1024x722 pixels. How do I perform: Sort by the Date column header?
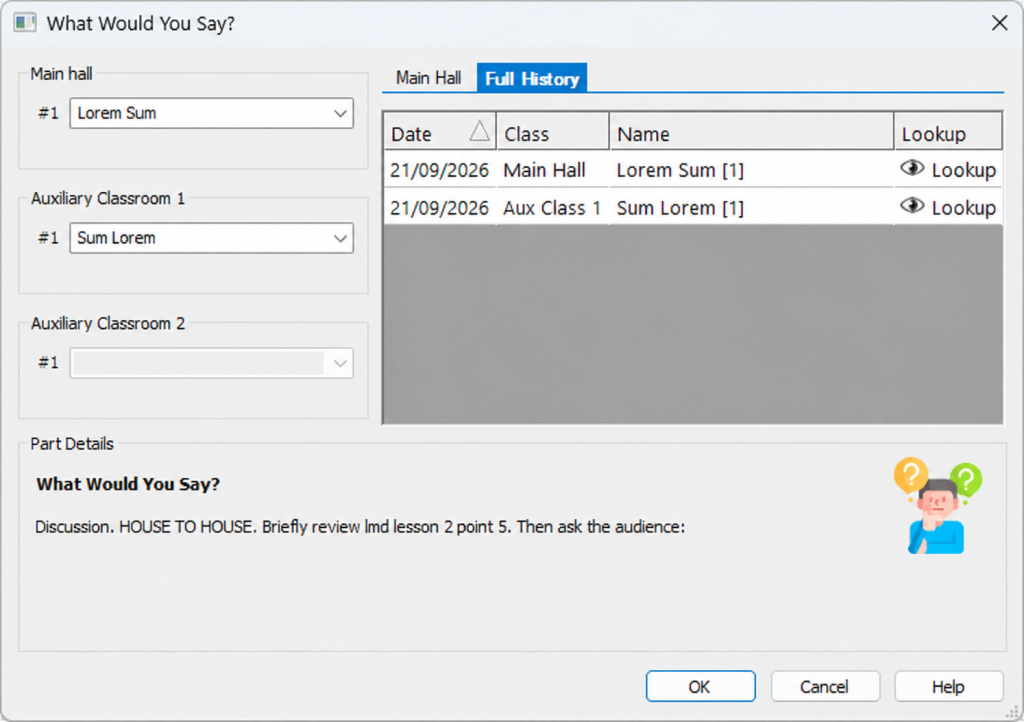pyautogui.click(x=440, y=132)
